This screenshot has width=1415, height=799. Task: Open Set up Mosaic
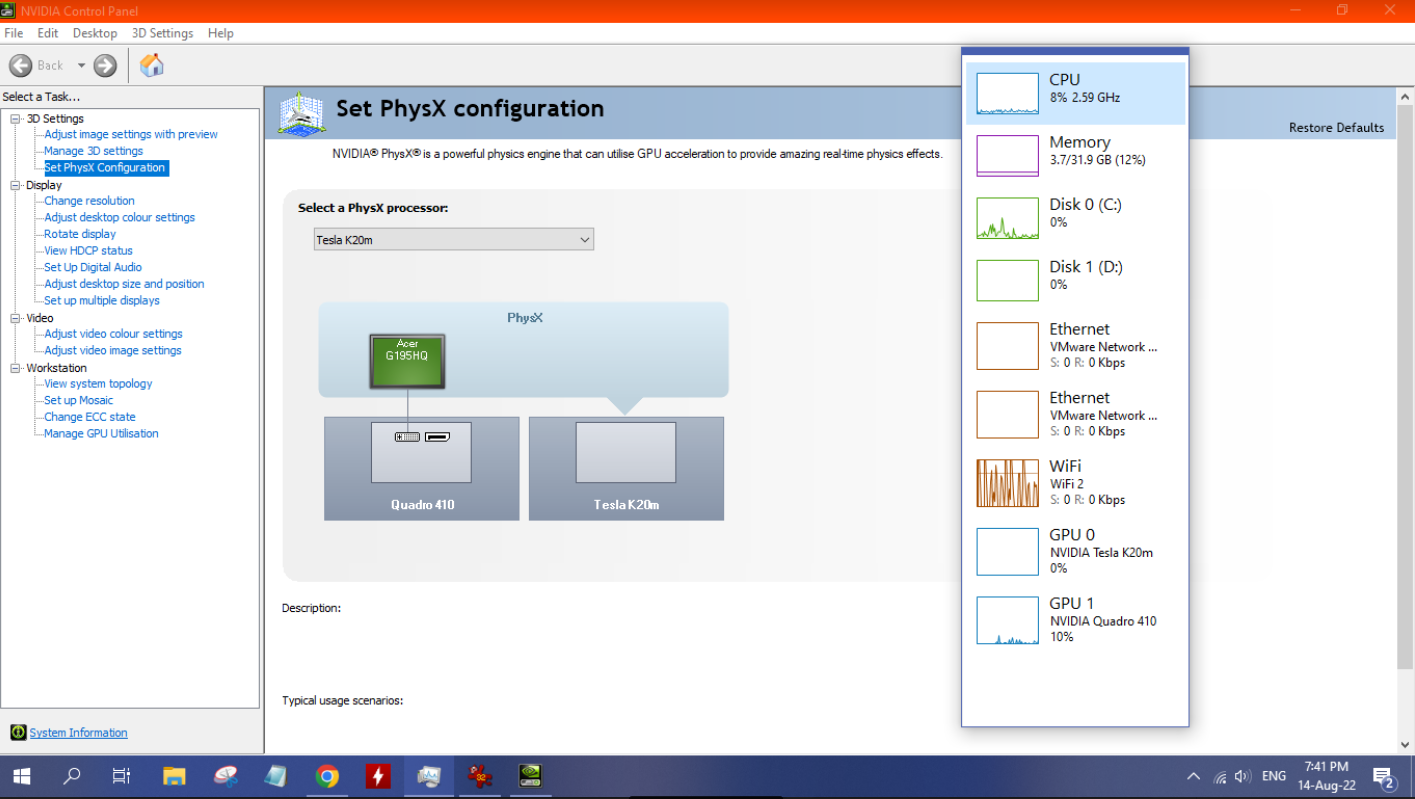pos(79,400)
